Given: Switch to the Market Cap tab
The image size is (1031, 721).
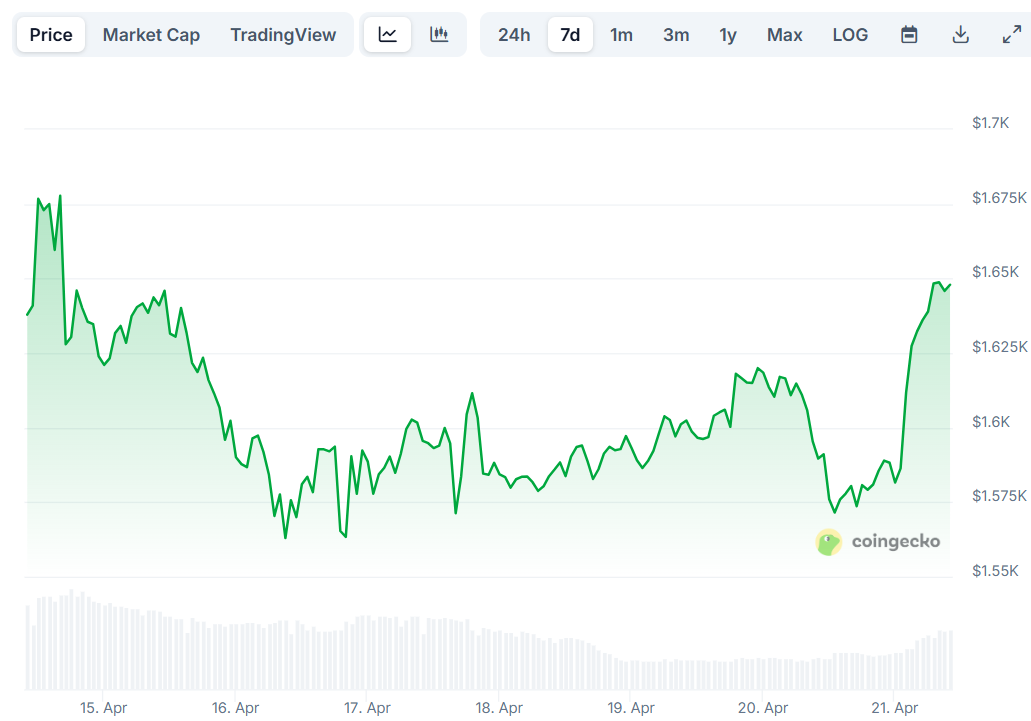Looking at the screenshot, I should 151,34.
